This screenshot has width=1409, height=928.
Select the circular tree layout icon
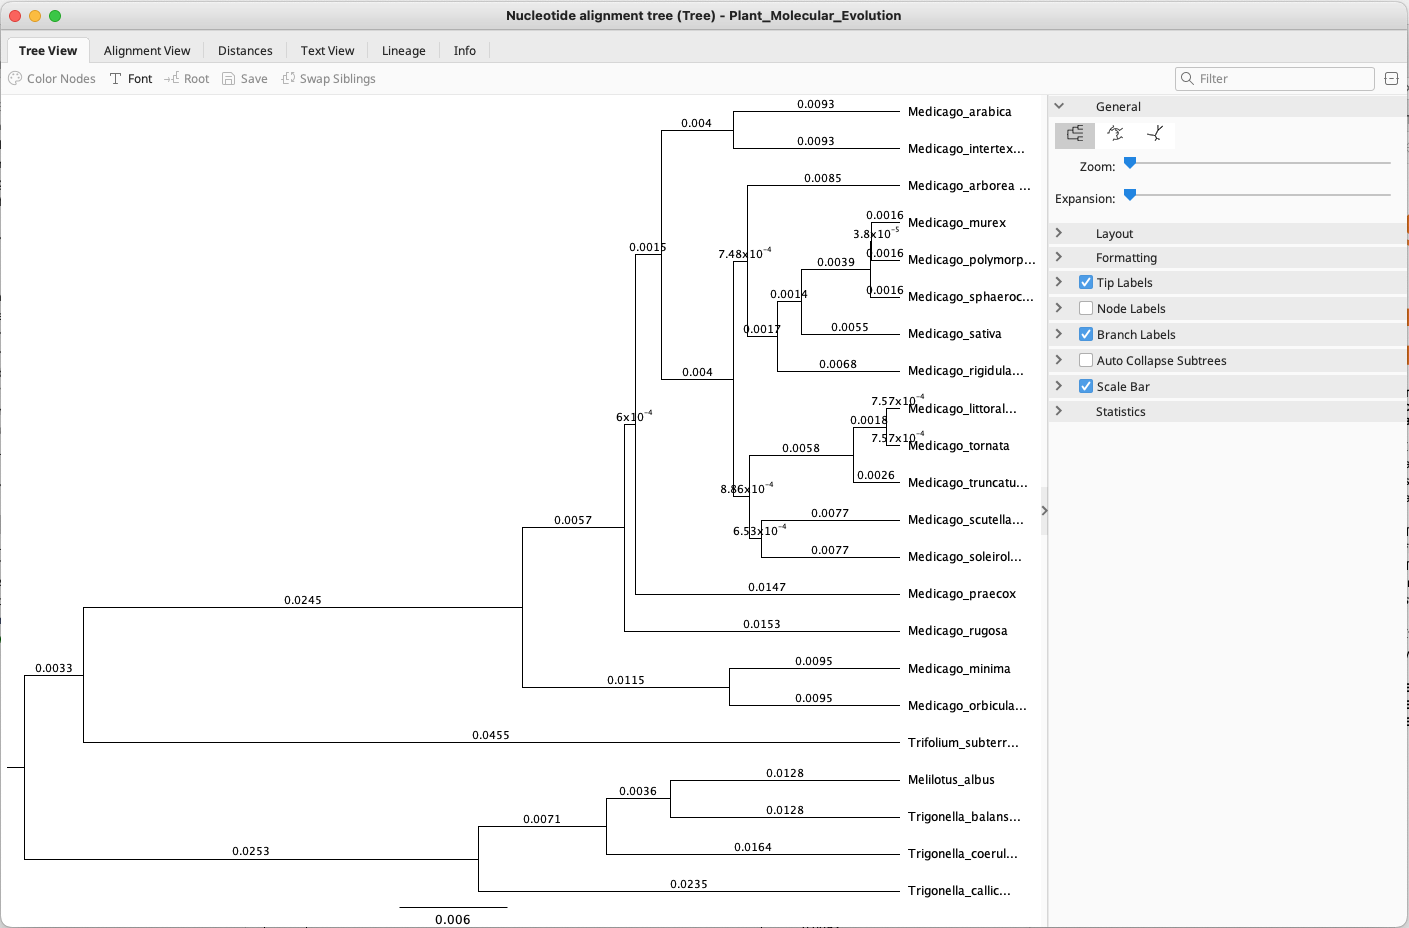click(1115, 133)
